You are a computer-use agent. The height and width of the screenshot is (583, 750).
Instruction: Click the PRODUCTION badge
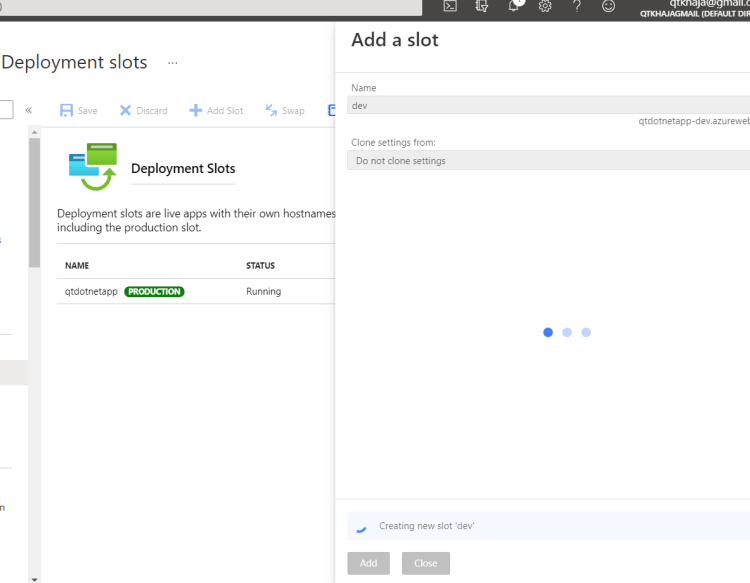point(154,292)
